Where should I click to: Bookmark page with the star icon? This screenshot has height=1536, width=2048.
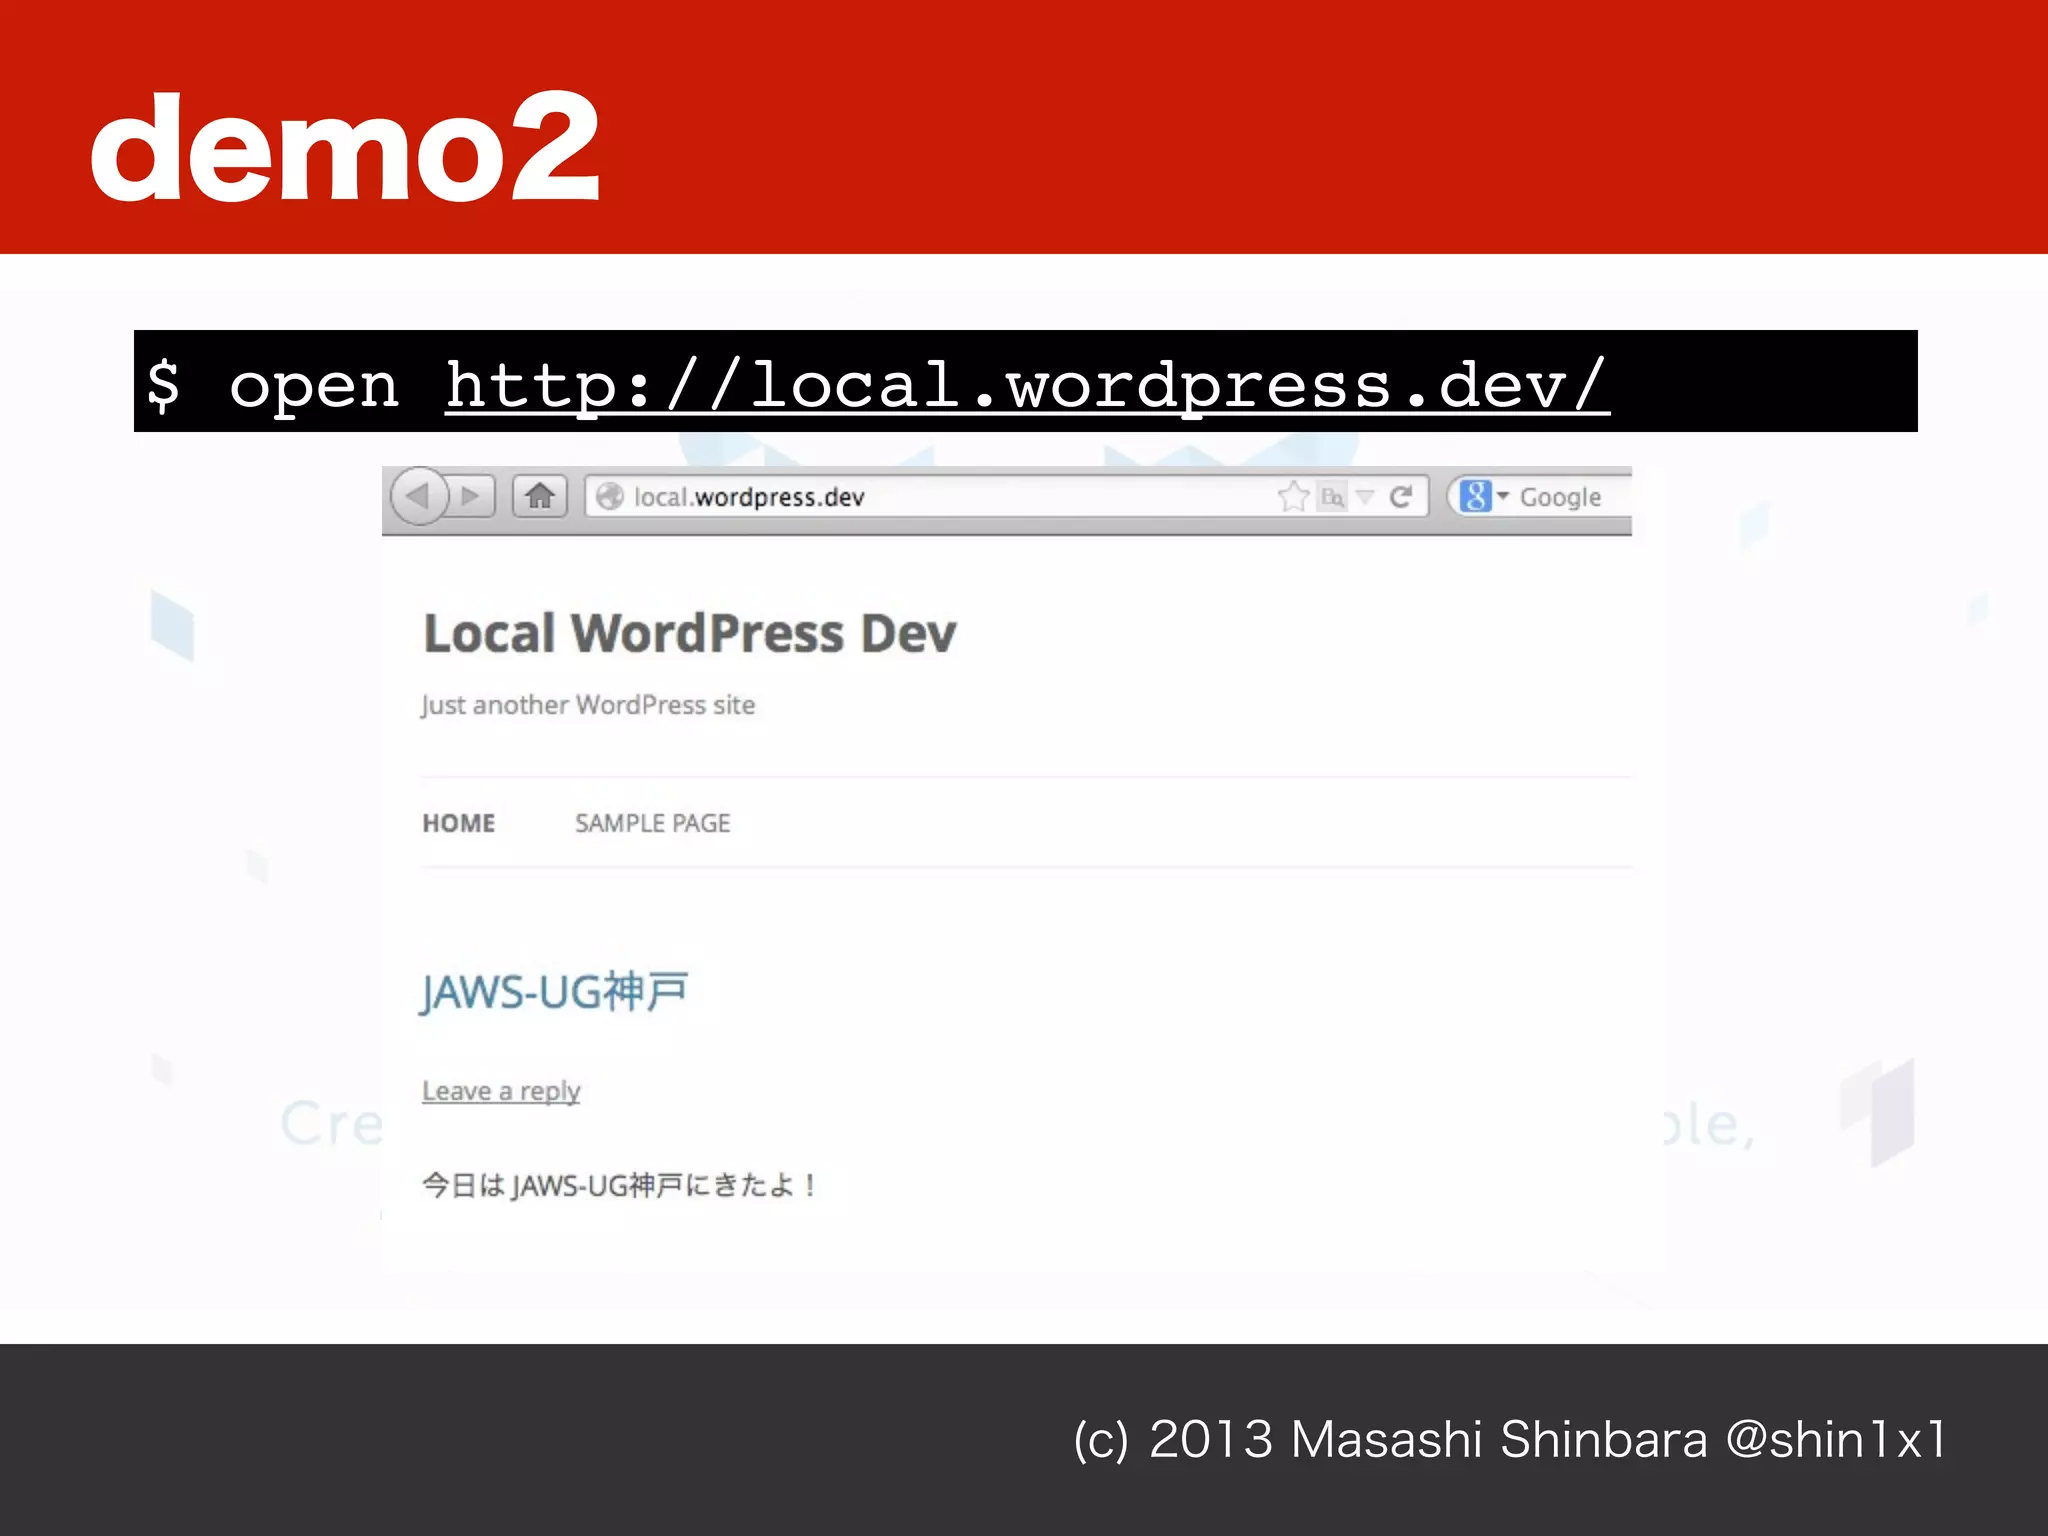(1293, 496)
